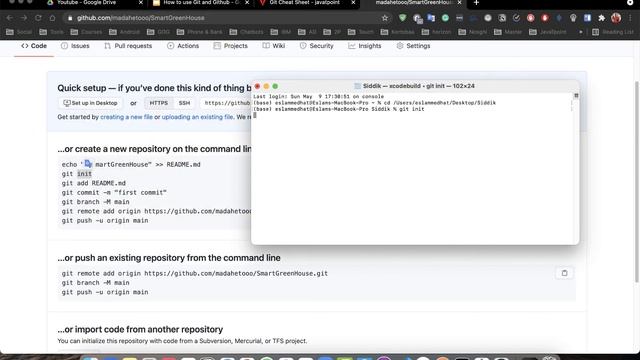
Task: Open the Chrome profile avatar
Action: click(x=616, y=18)
